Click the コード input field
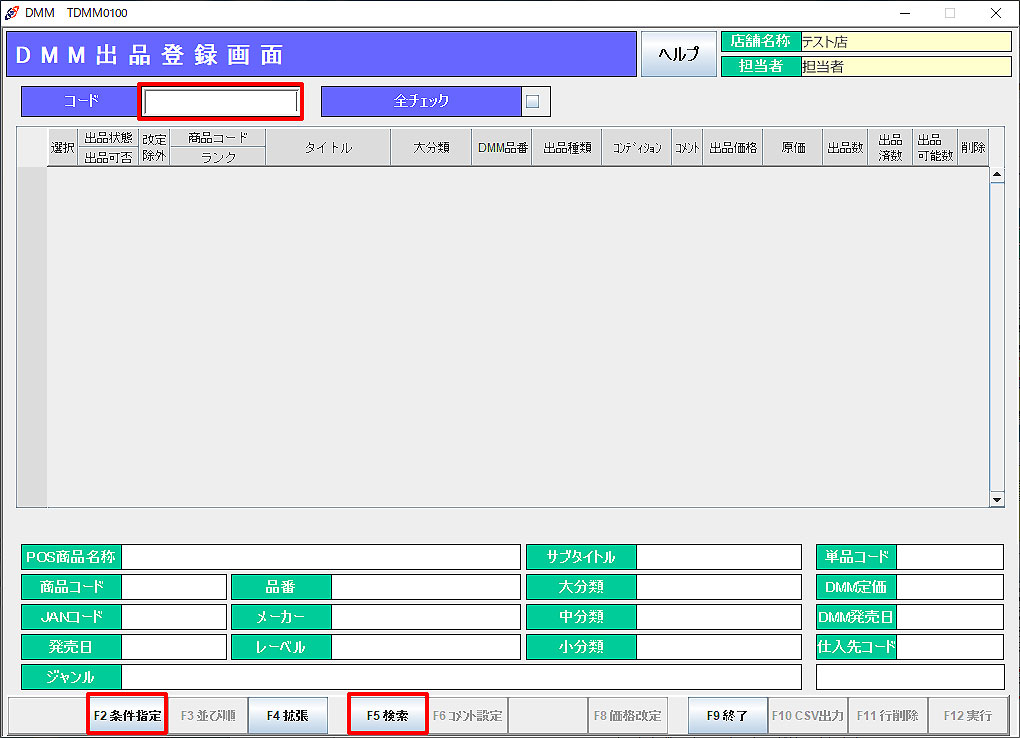The image size is (1020, 738). click(x=220, y=101)
